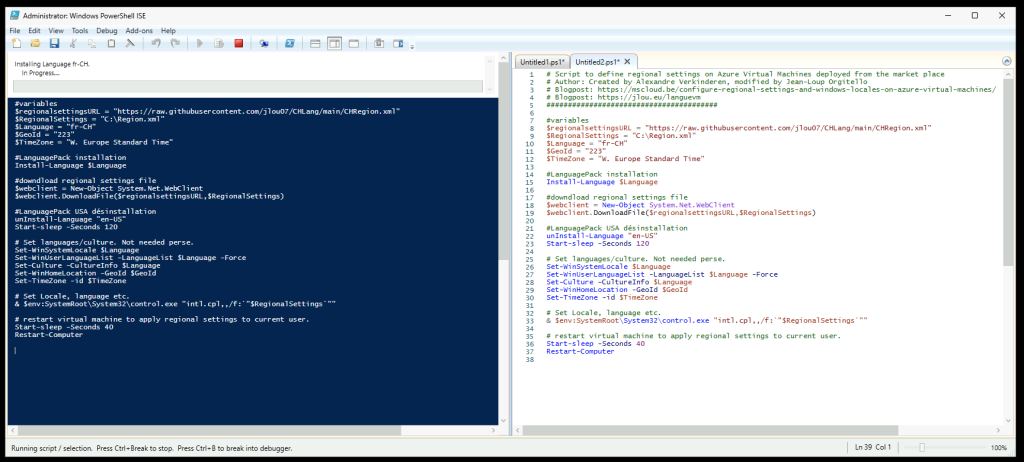Click the script pane vertical scroll down arrow
The image size is (1024, 462).
(1008, 420)
